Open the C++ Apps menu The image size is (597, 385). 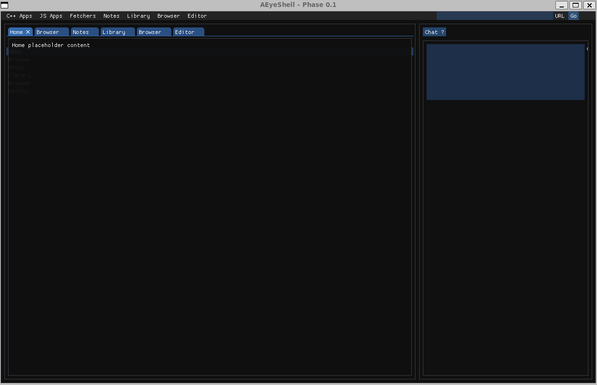pos(19,16)
